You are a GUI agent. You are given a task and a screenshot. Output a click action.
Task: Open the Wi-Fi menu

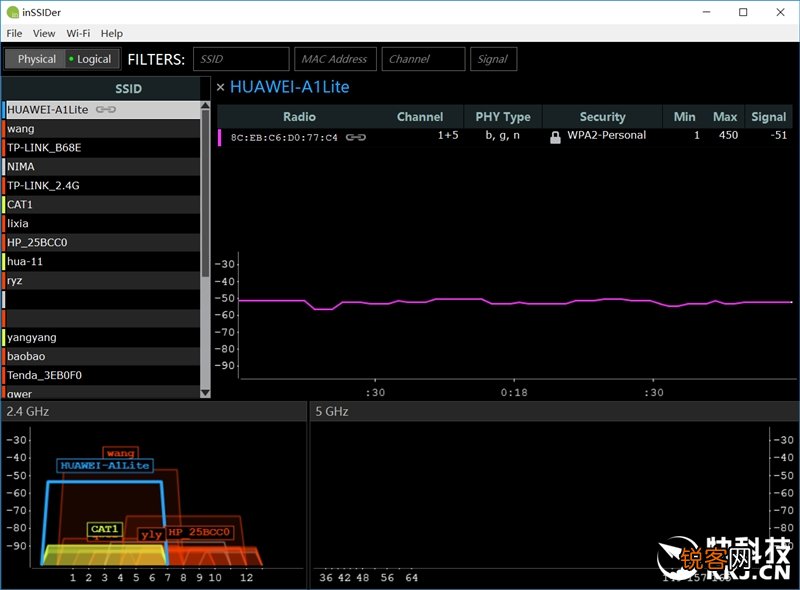click(x=78, y=33)
